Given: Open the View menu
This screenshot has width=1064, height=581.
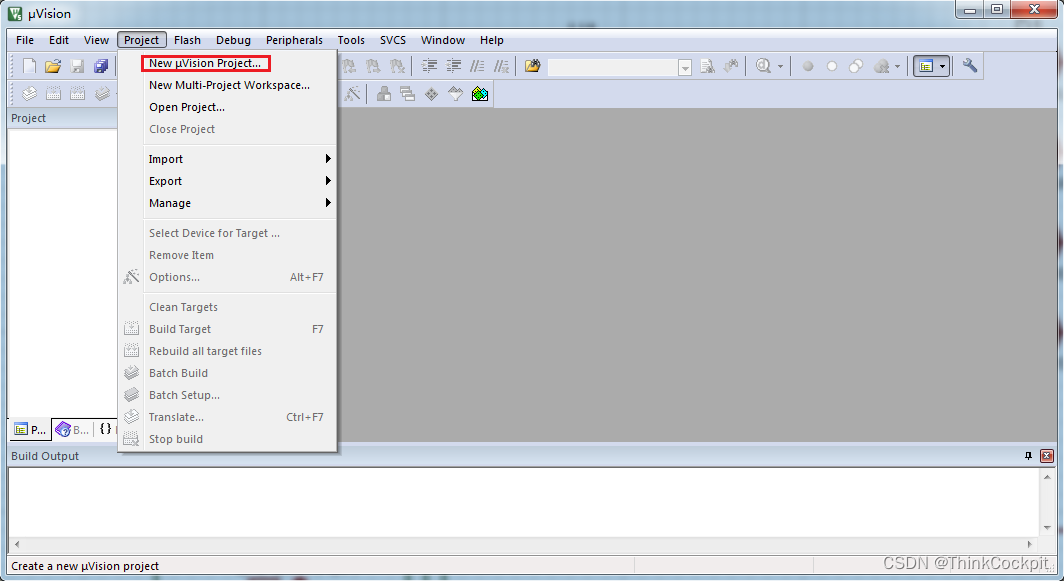Looking at the screenshot, I should click(96, 40).
